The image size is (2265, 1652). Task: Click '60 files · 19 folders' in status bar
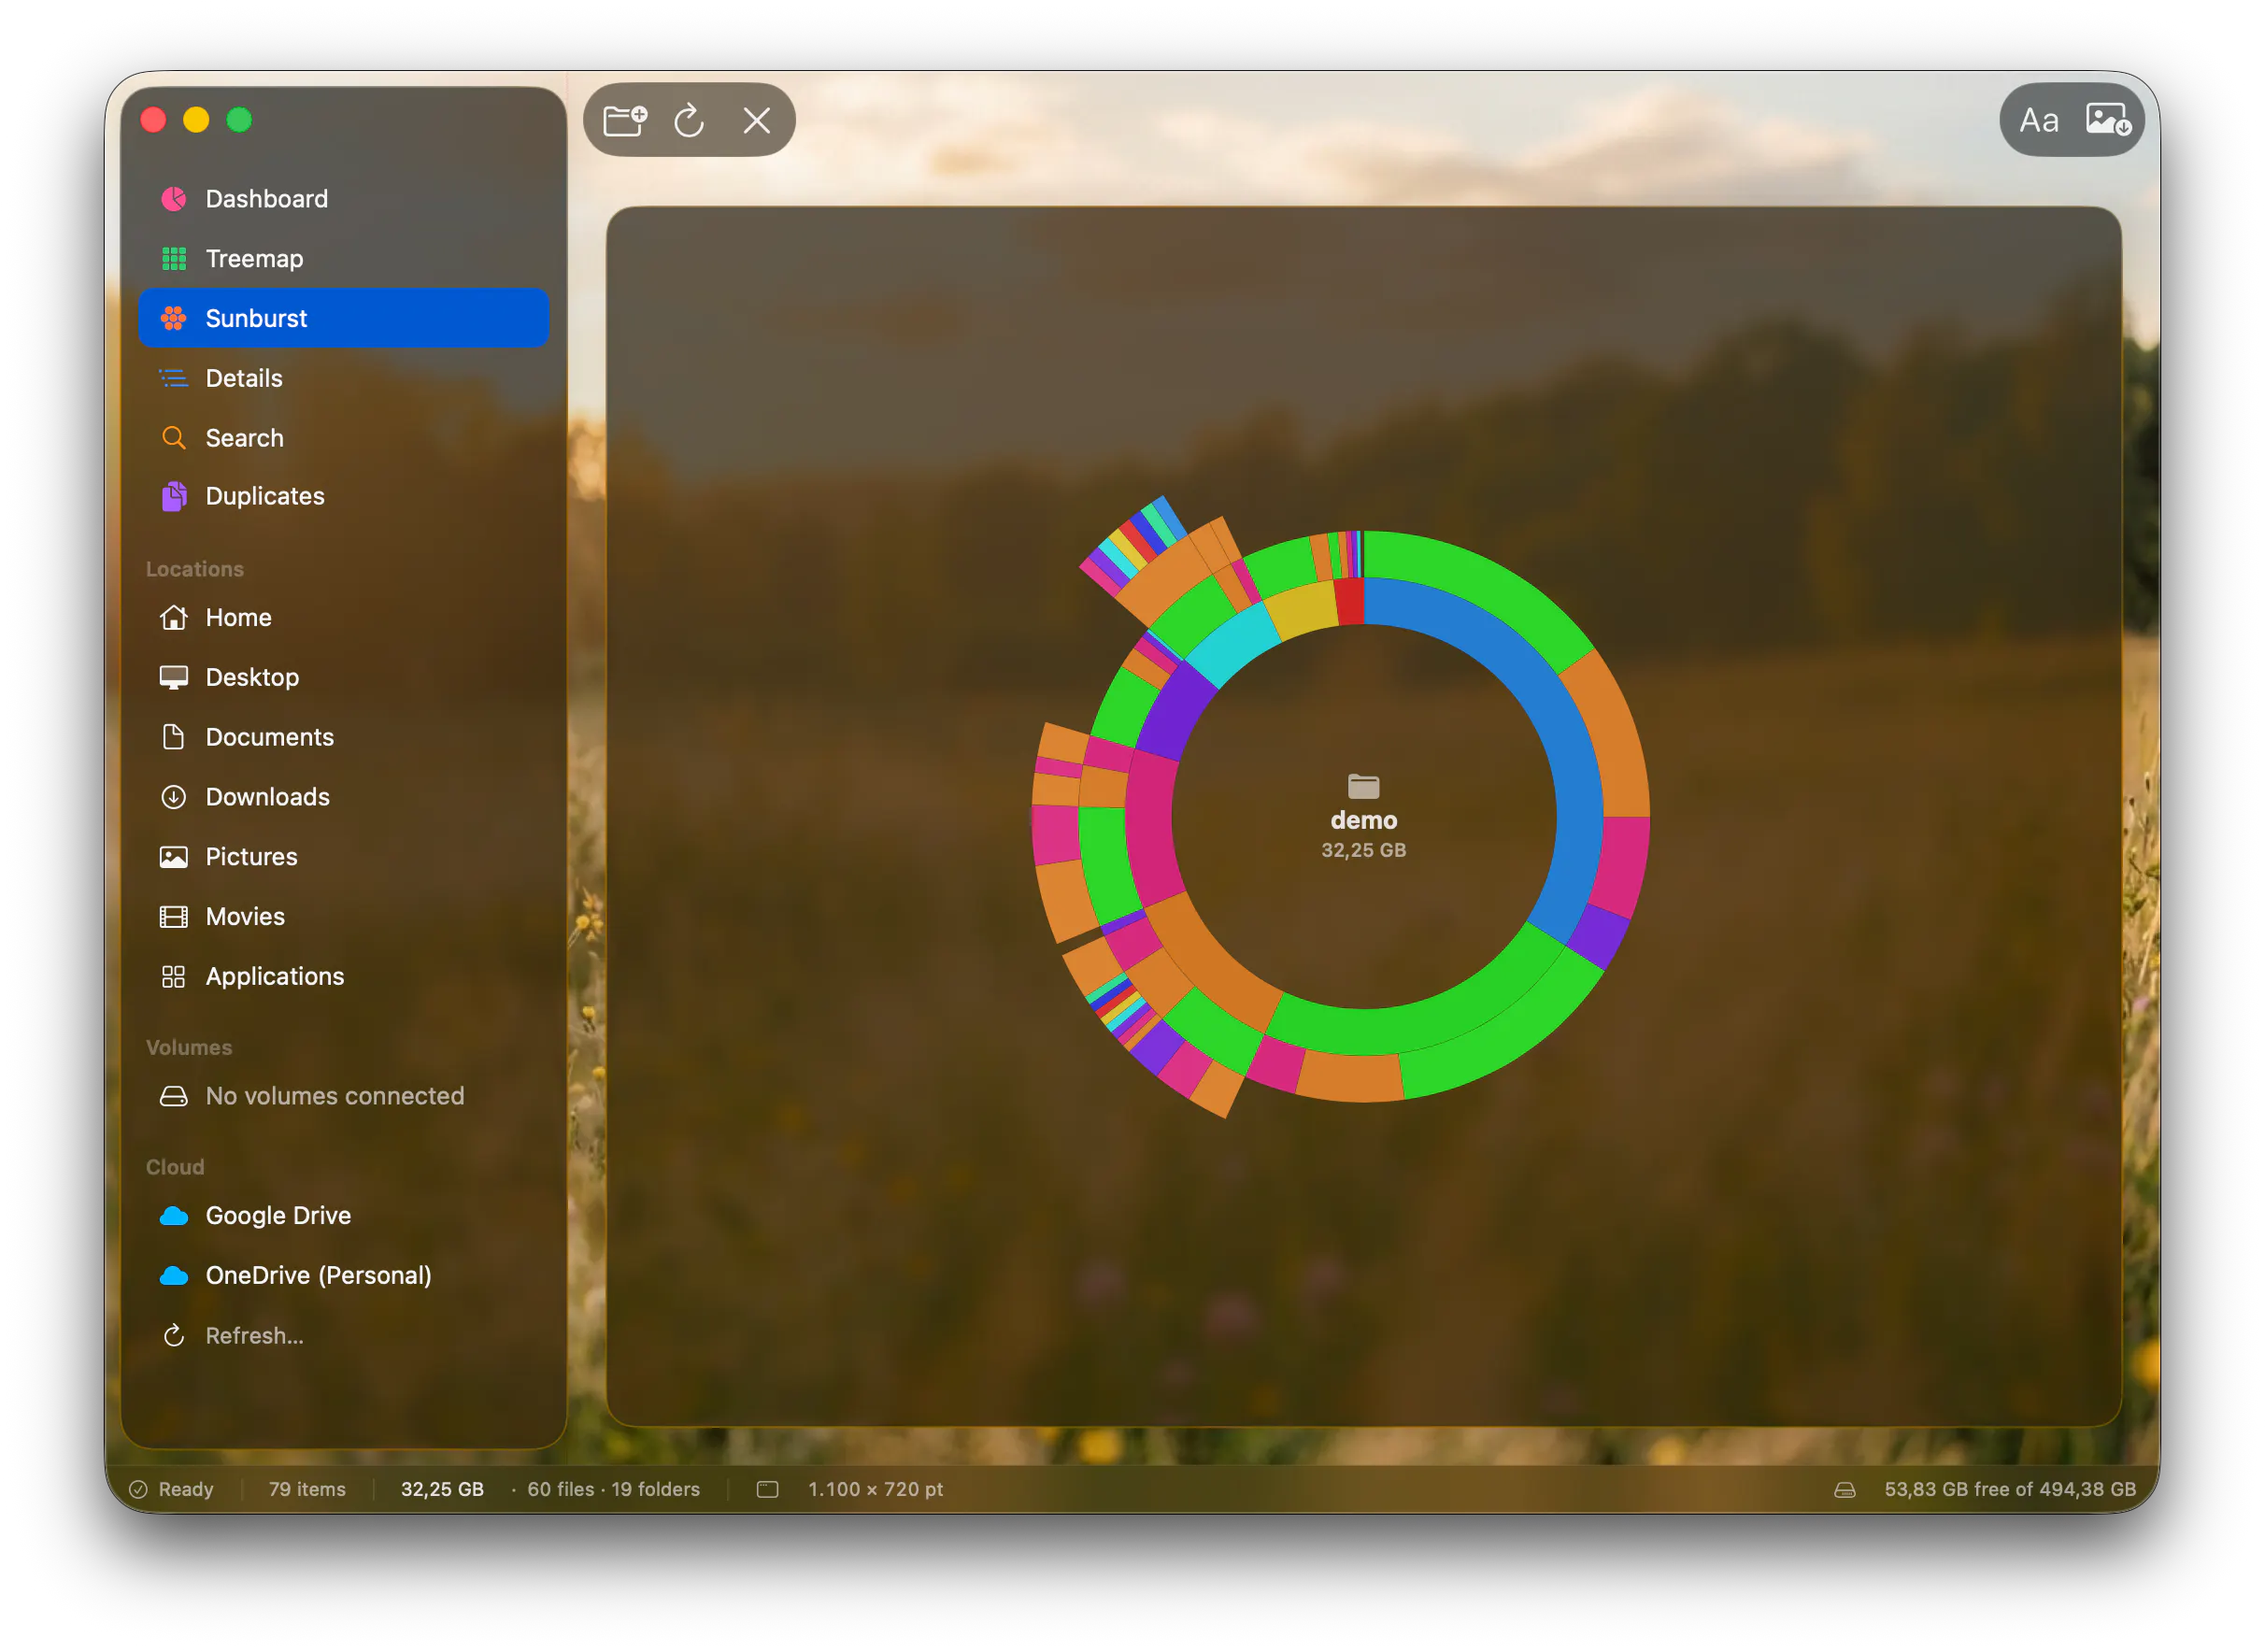[x=614, y=1489]
